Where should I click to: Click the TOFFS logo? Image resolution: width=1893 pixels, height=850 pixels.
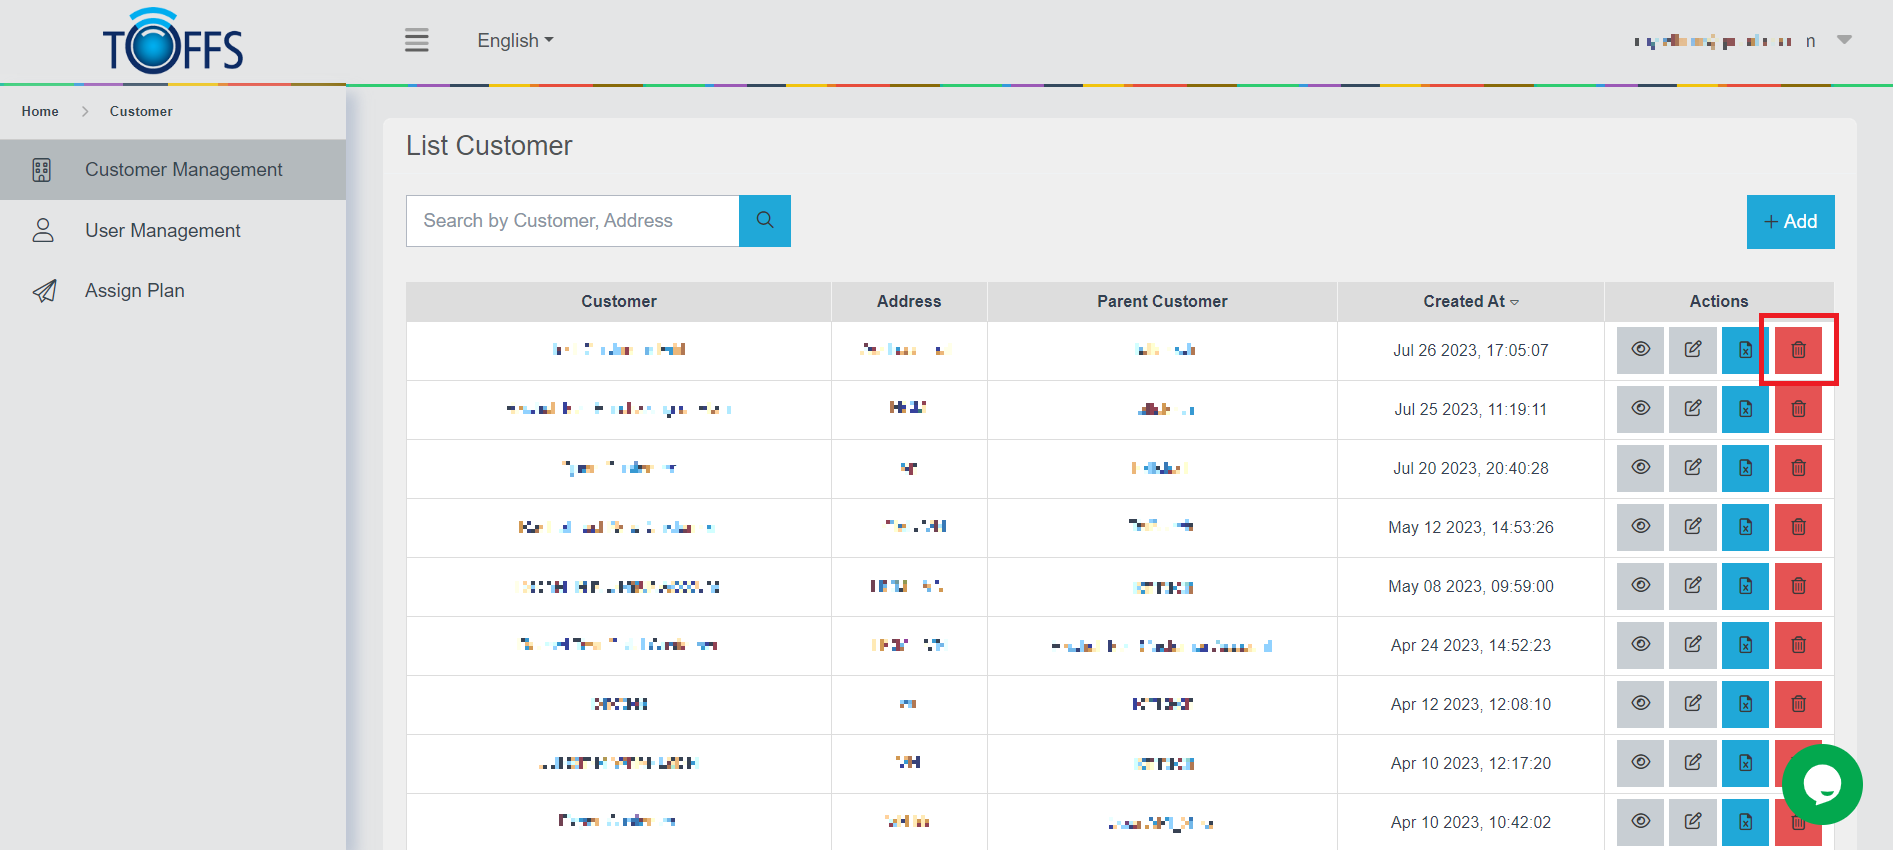pyautogui.click(x=173, y=42)
